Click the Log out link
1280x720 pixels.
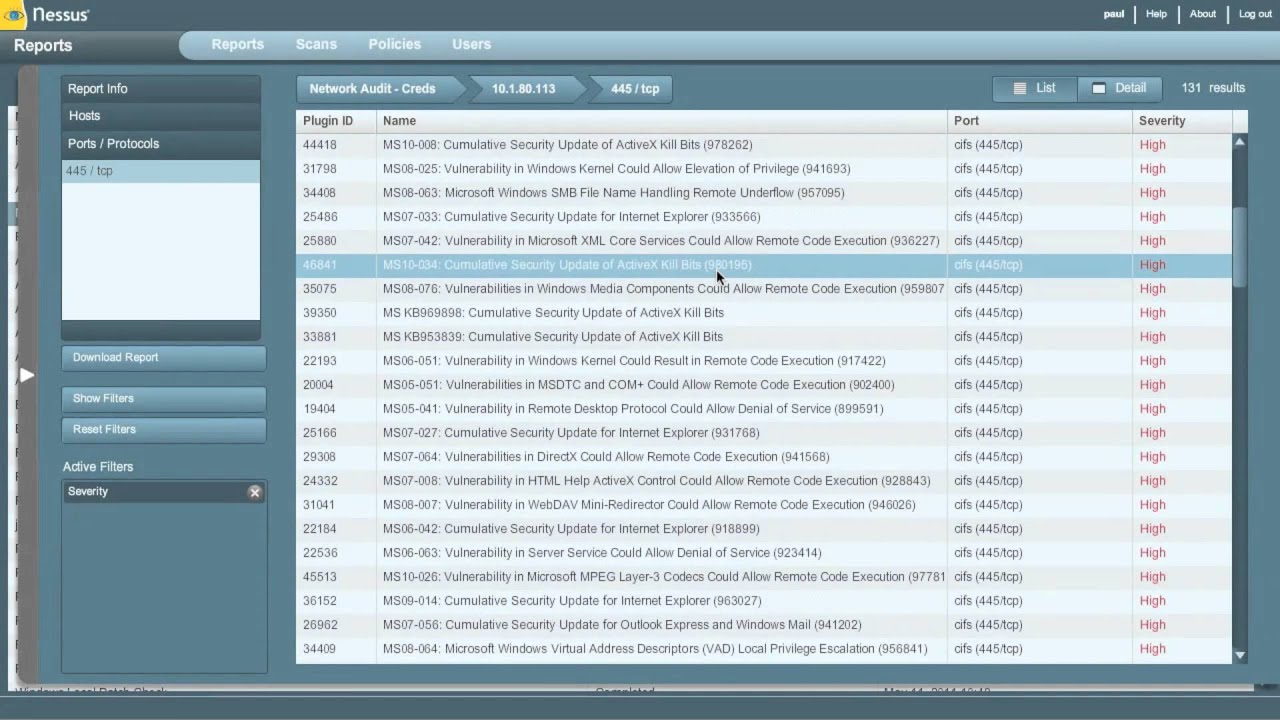click(1255, 14)
